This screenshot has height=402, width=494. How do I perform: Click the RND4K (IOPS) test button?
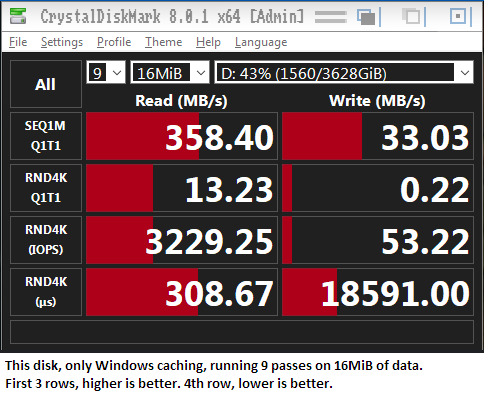pyautogui.click(x=46, y=240)
